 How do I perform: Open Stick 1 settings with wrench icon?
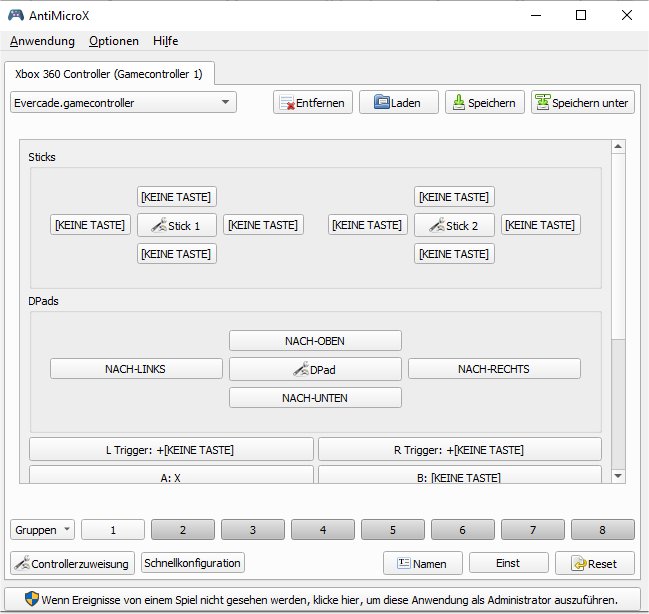(x=176, y=226)
